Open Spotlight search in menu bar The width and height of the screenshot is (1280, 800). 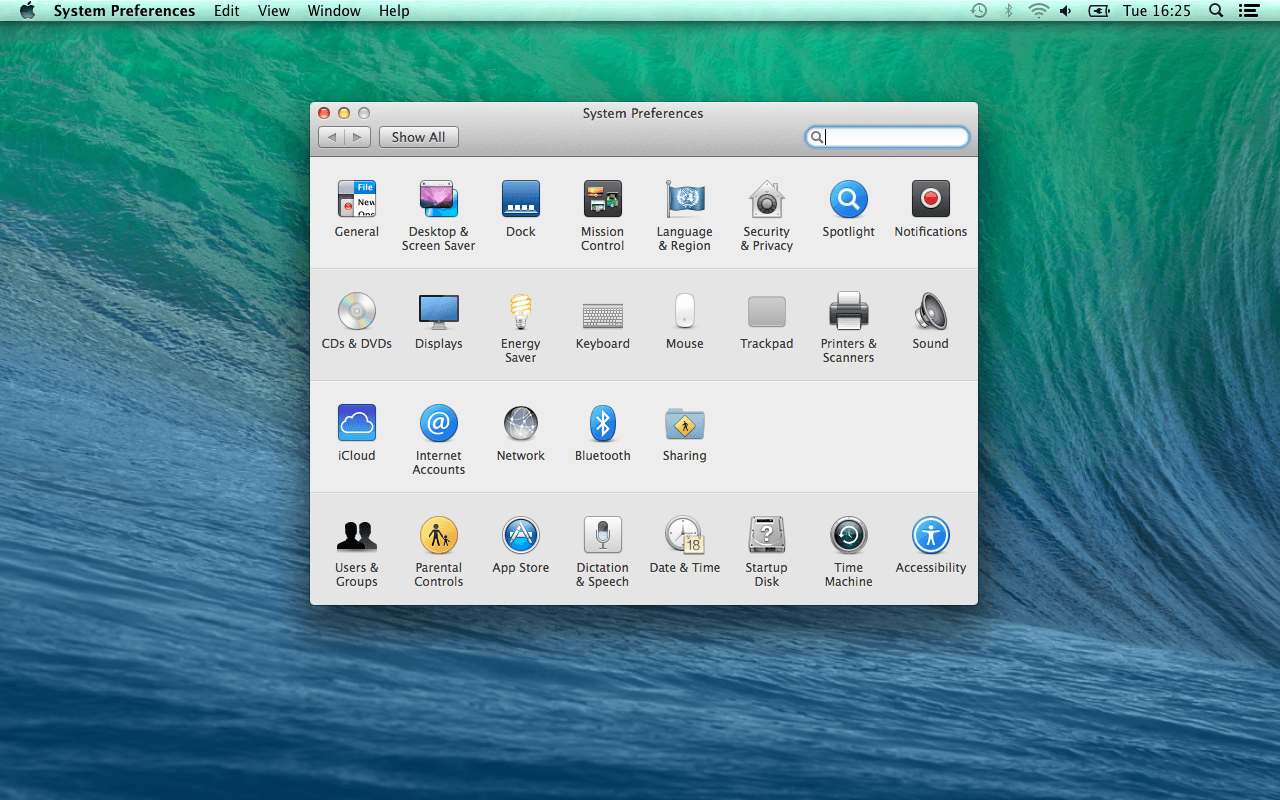1216,11
